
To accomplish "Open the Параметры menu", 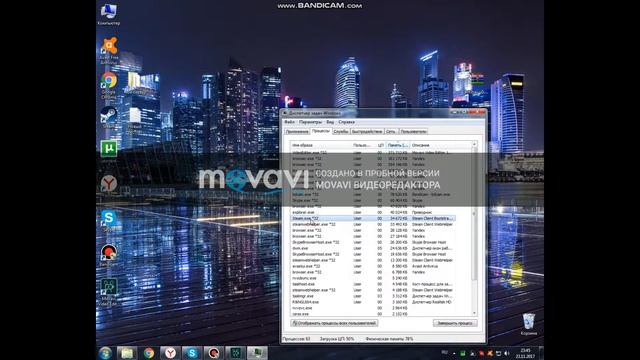I will (310, 122).
